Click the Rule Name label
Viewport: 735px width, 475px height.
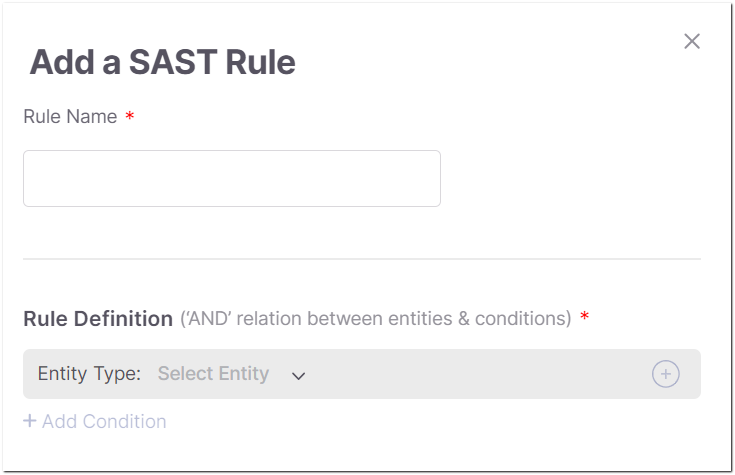[70, 116]
